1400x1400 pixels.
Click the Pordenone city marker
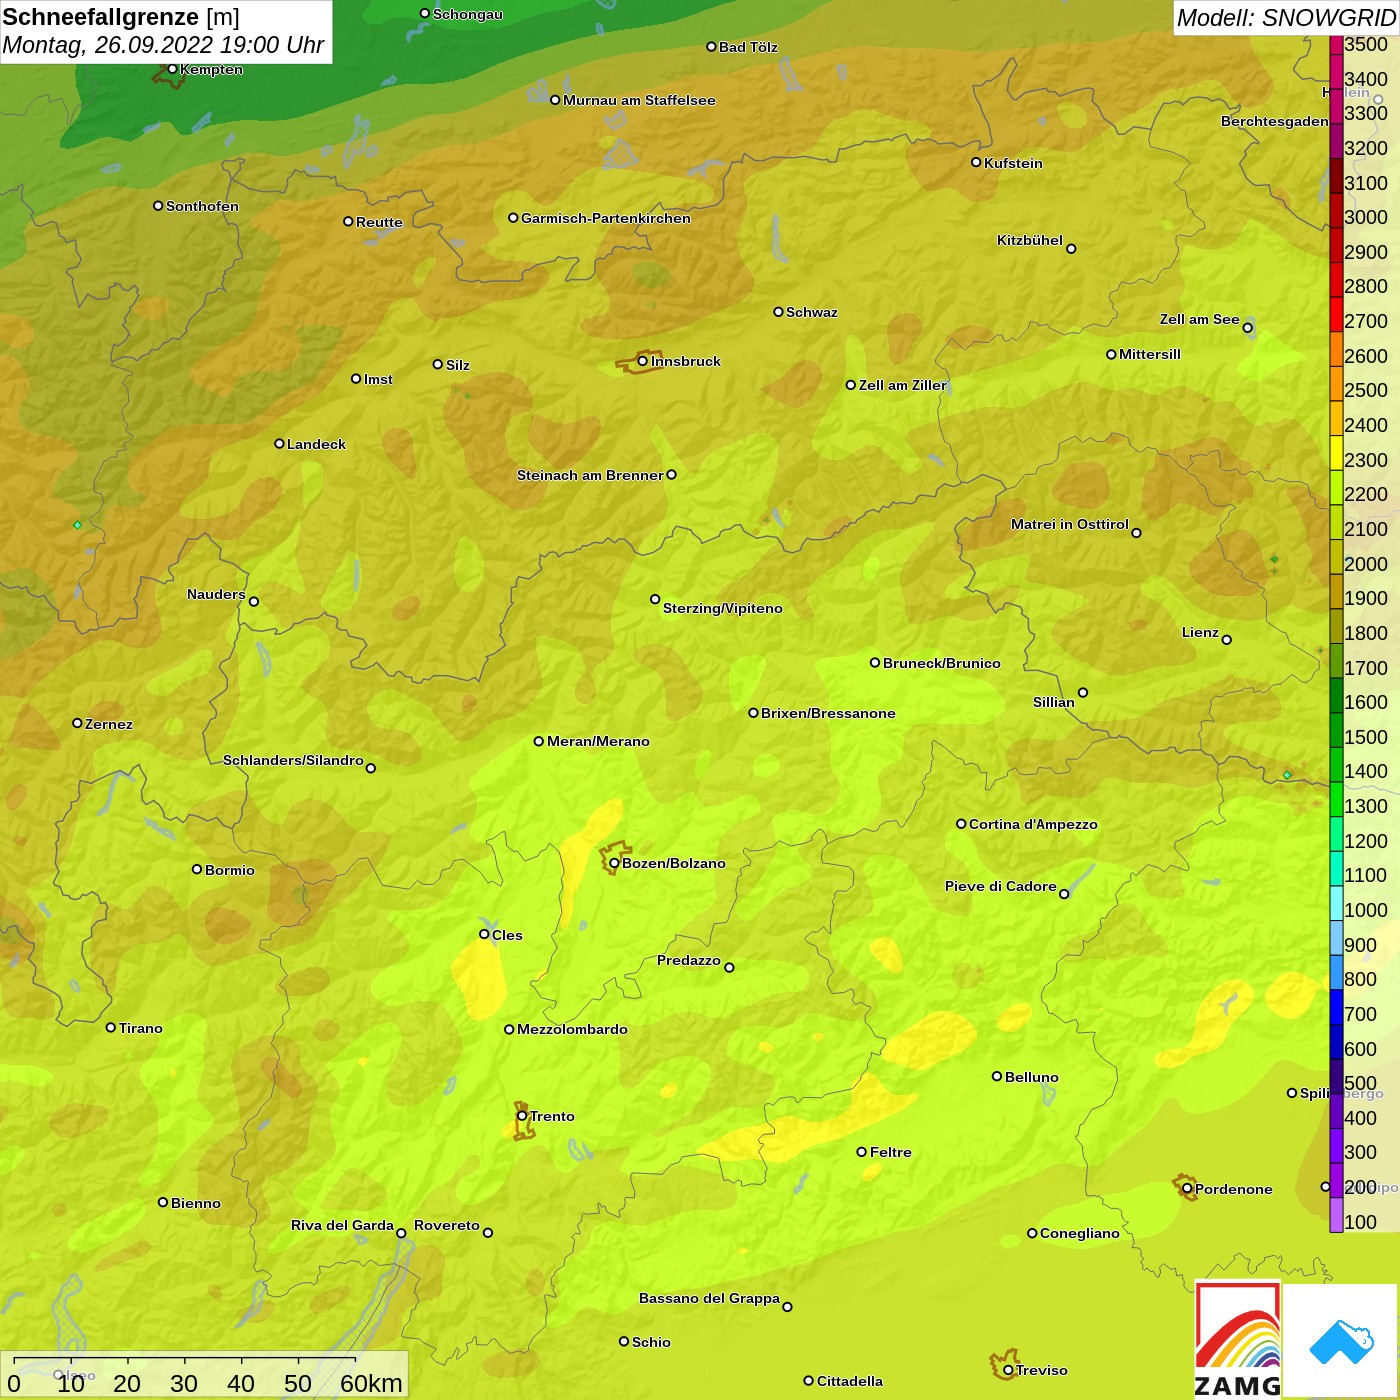coord(1187,1189)
